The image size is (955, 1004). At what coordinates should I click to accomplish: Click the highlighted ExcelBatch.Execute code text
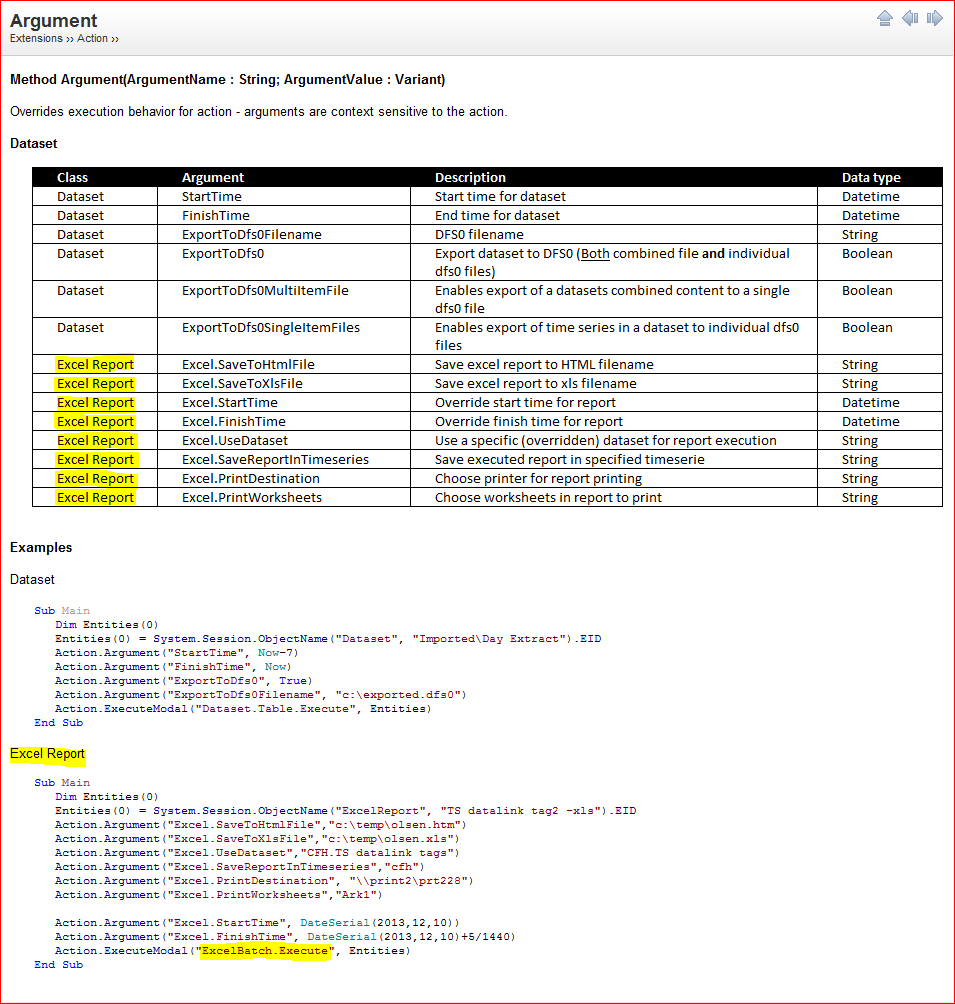click(x=265, y=951)
